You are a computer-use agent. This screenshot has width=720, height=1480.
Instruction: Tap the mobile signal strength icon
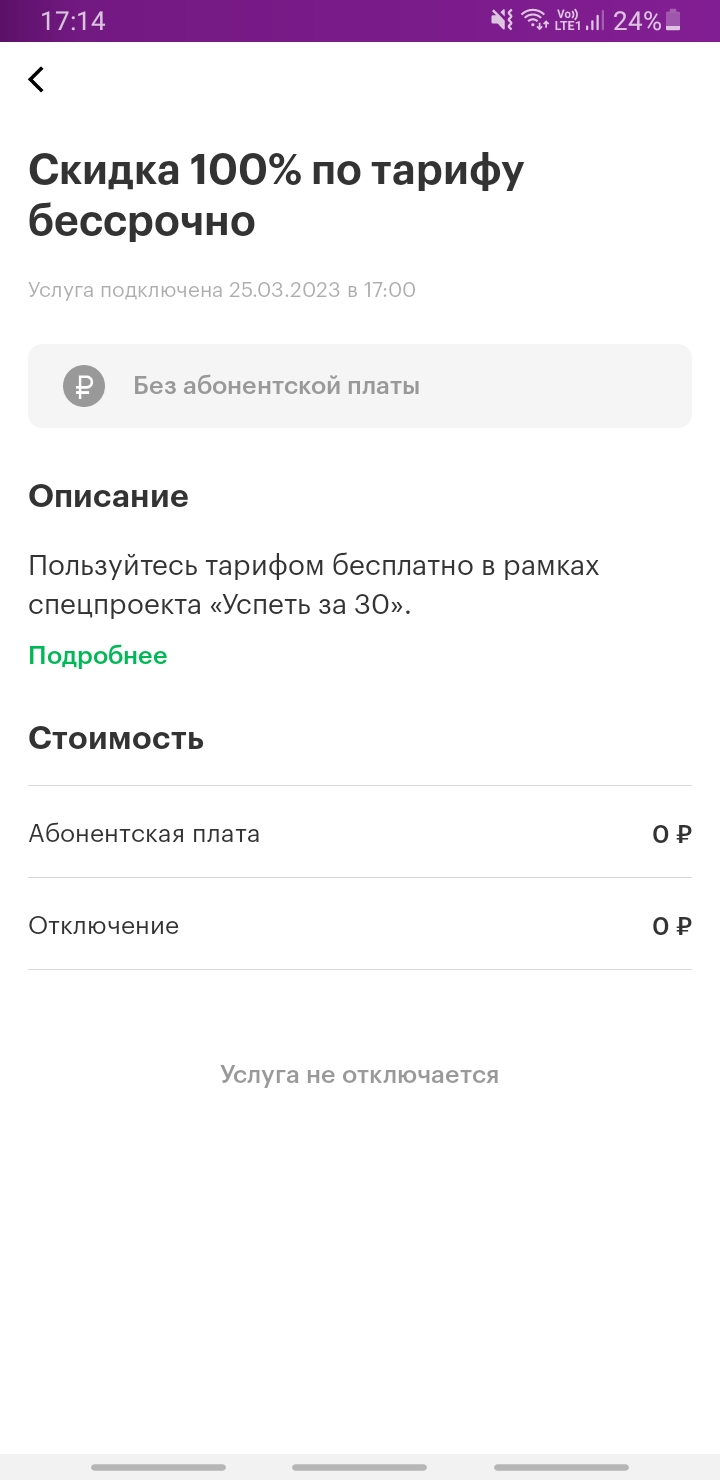point(596,20)
